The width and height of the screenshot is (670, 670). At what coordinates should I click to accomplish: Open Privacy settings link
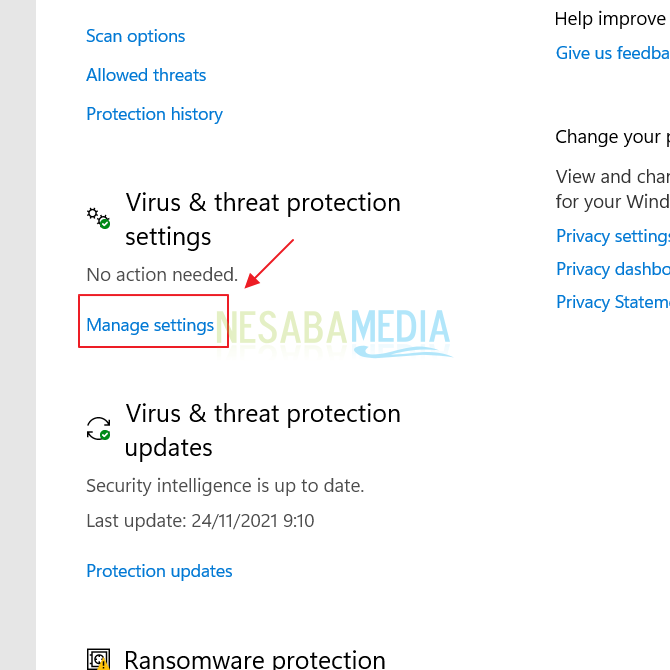tap(612, 236)
